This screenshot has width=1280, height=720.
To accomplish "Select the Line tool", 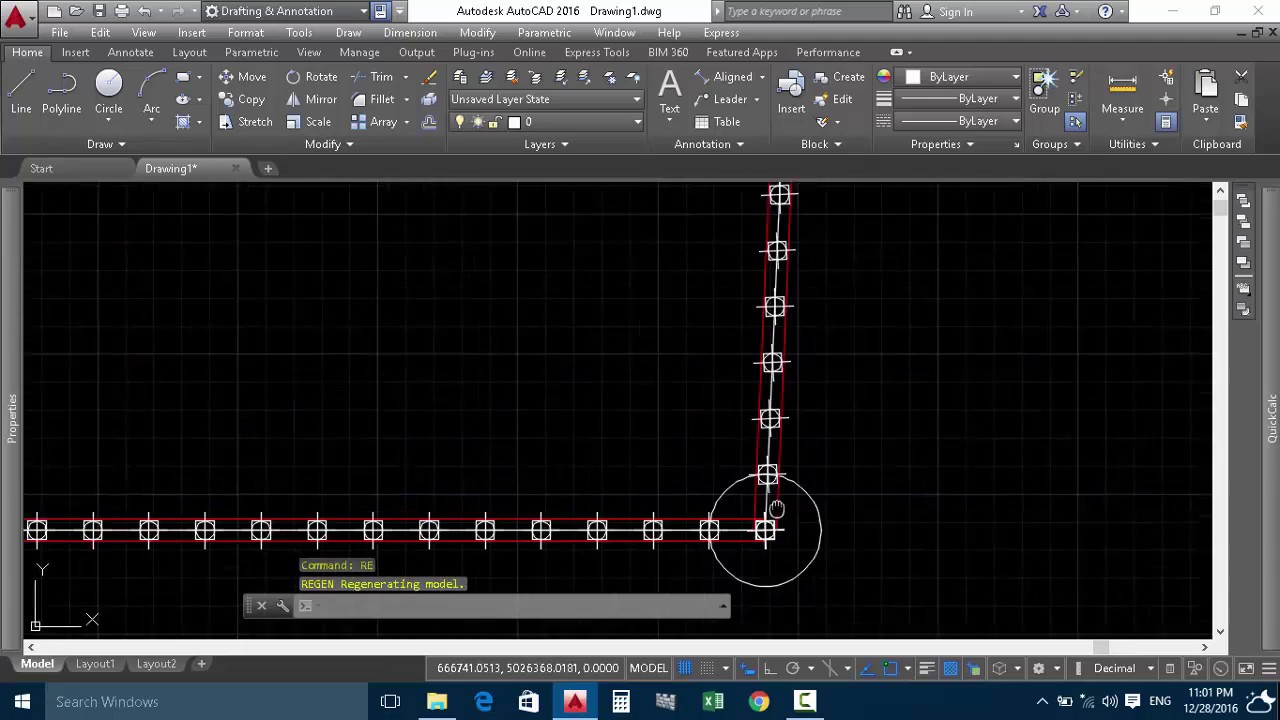I will [21, 93].
